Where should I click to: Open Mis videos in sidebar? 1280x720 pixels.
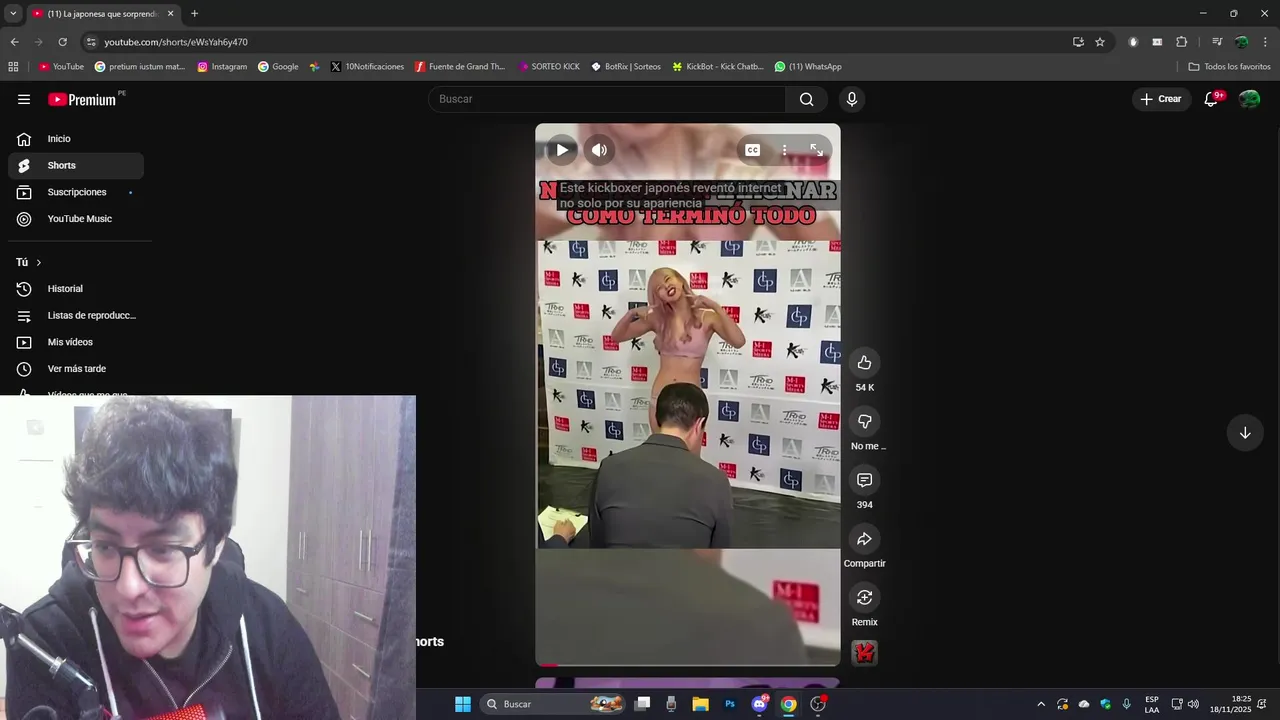pos(76,342)
